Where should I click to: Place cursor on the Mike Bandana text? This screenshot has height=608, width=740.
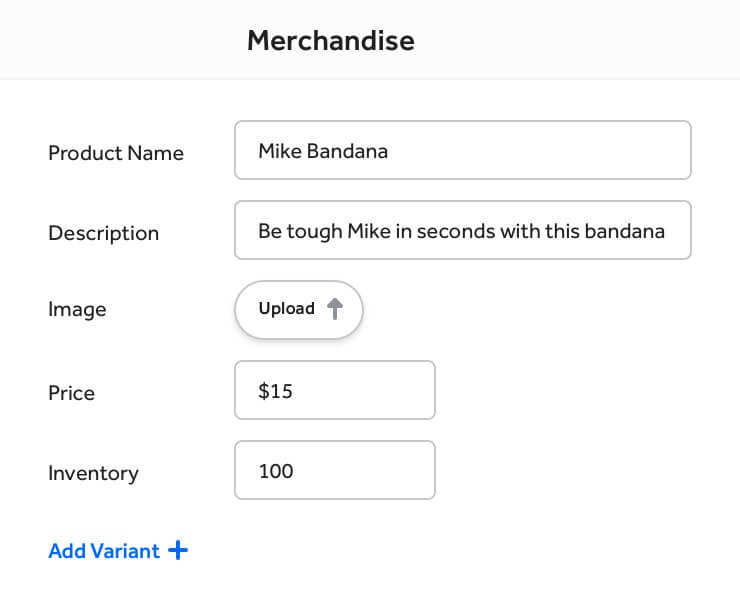pos(322,152)
